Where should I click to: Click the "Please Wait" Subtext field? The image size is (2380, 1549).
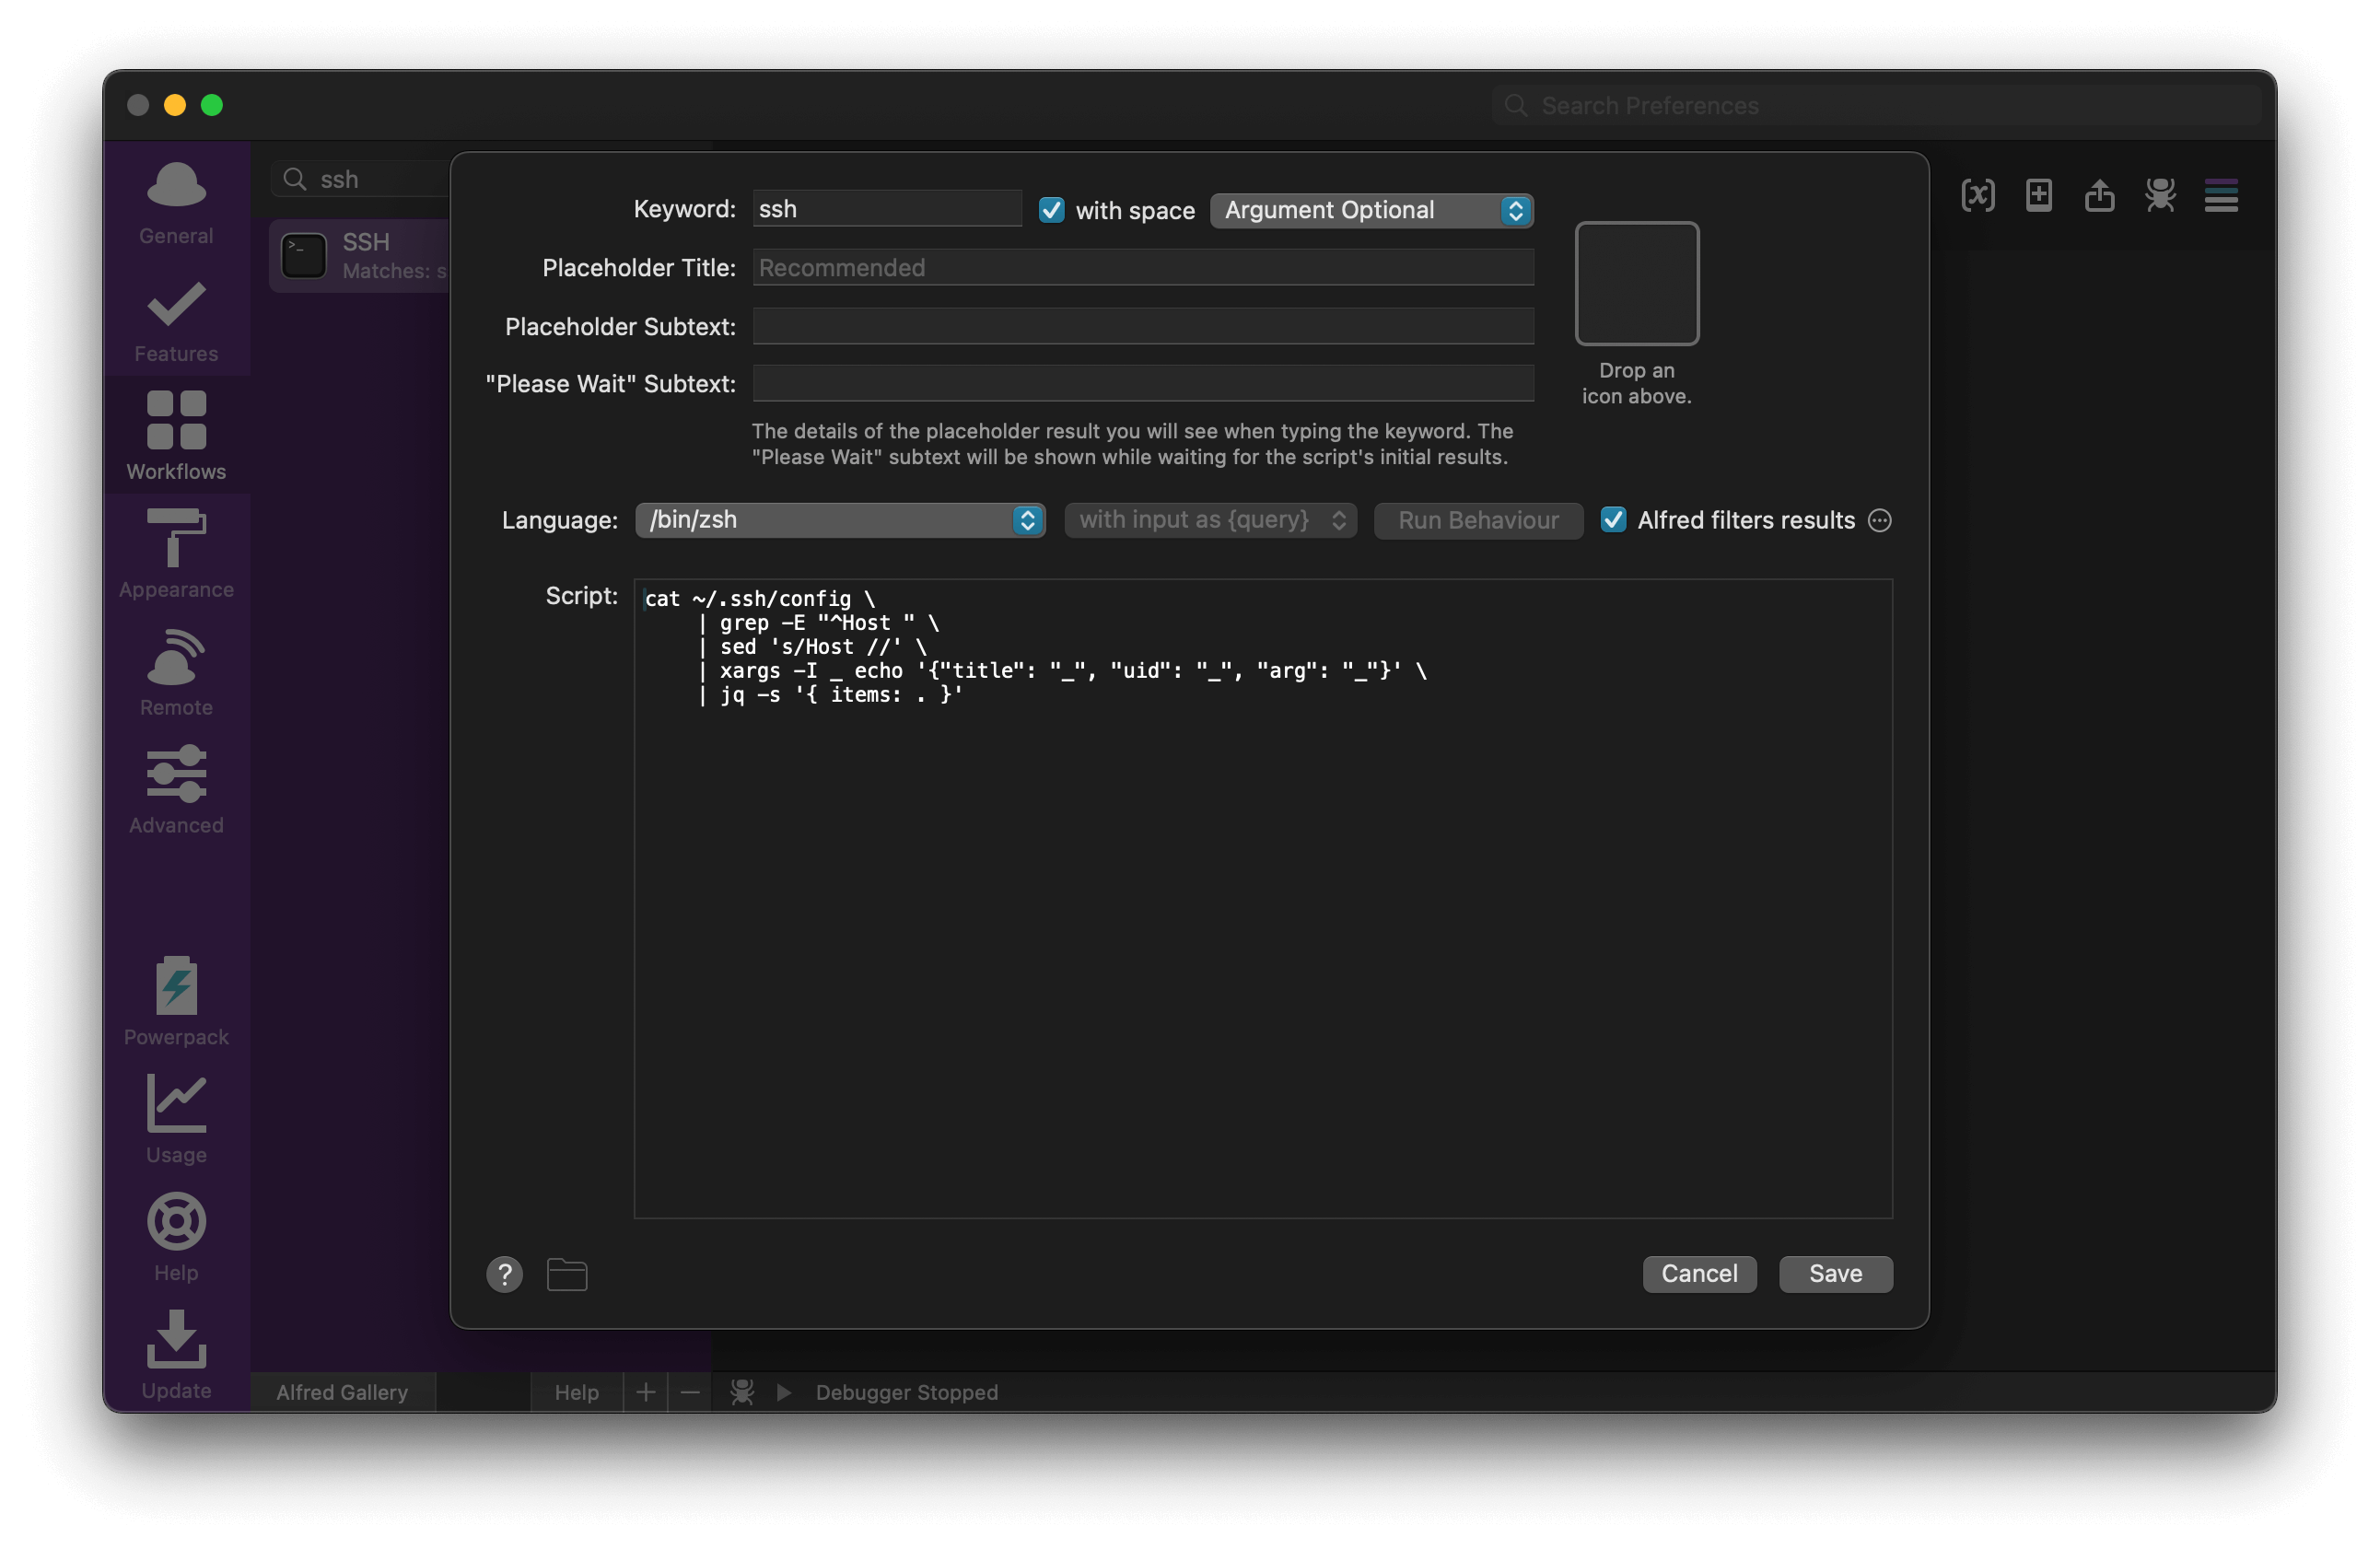point(1143,383)
